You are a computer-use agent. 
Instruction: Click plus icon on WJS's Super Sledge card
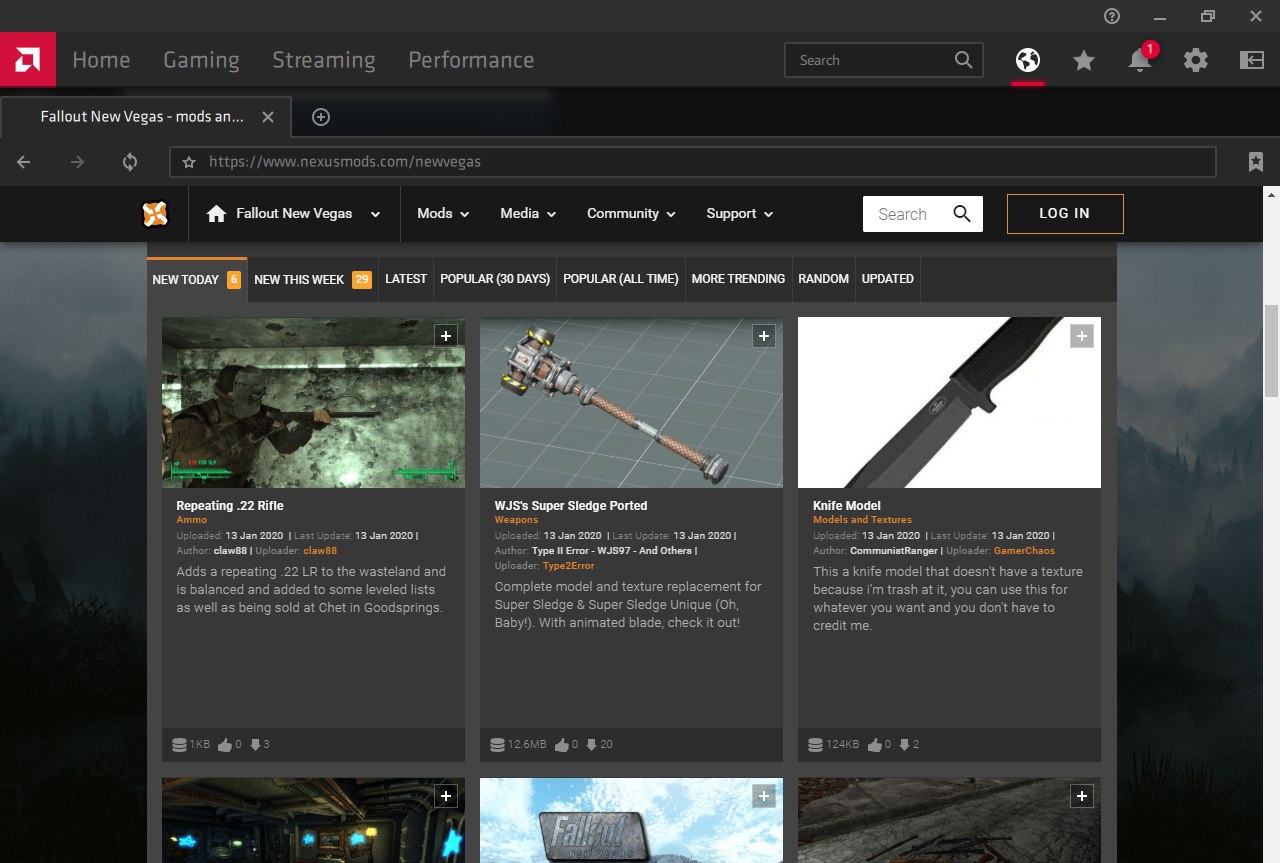764,336
